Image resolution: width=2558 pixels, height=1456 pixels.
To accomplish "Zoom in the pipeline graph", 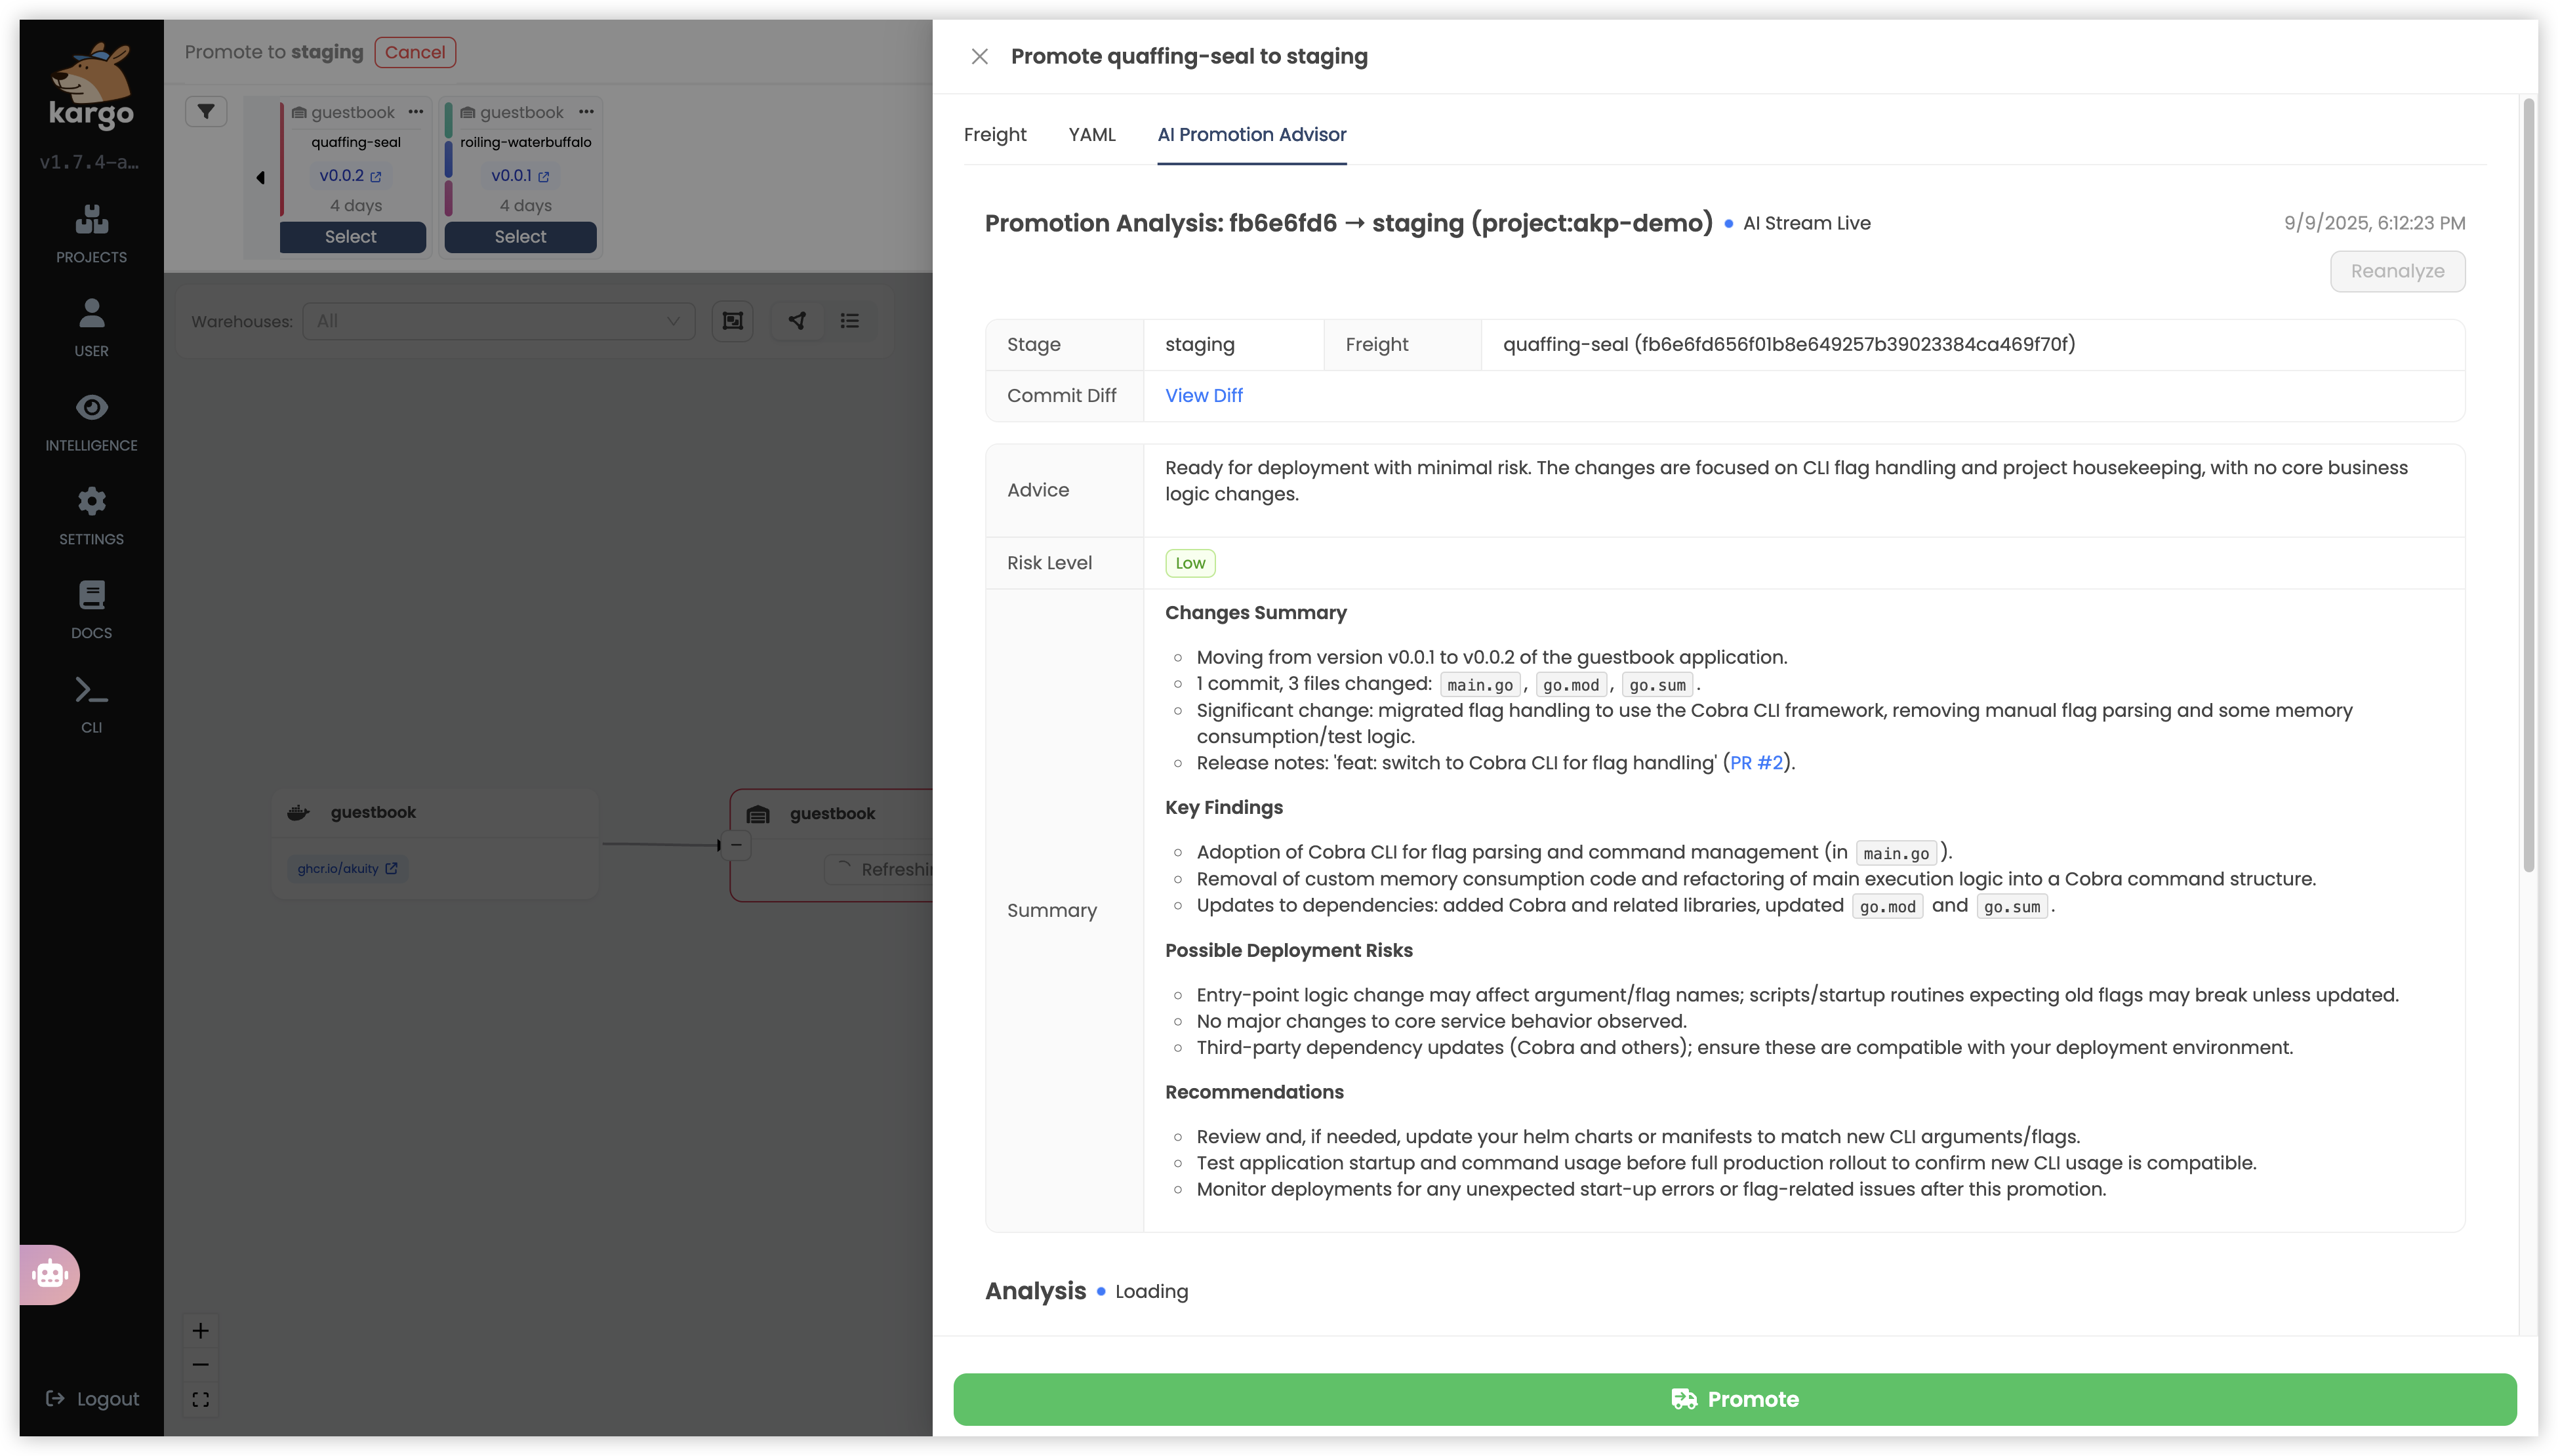I will pyautogui.click(x=200, y=1330).
